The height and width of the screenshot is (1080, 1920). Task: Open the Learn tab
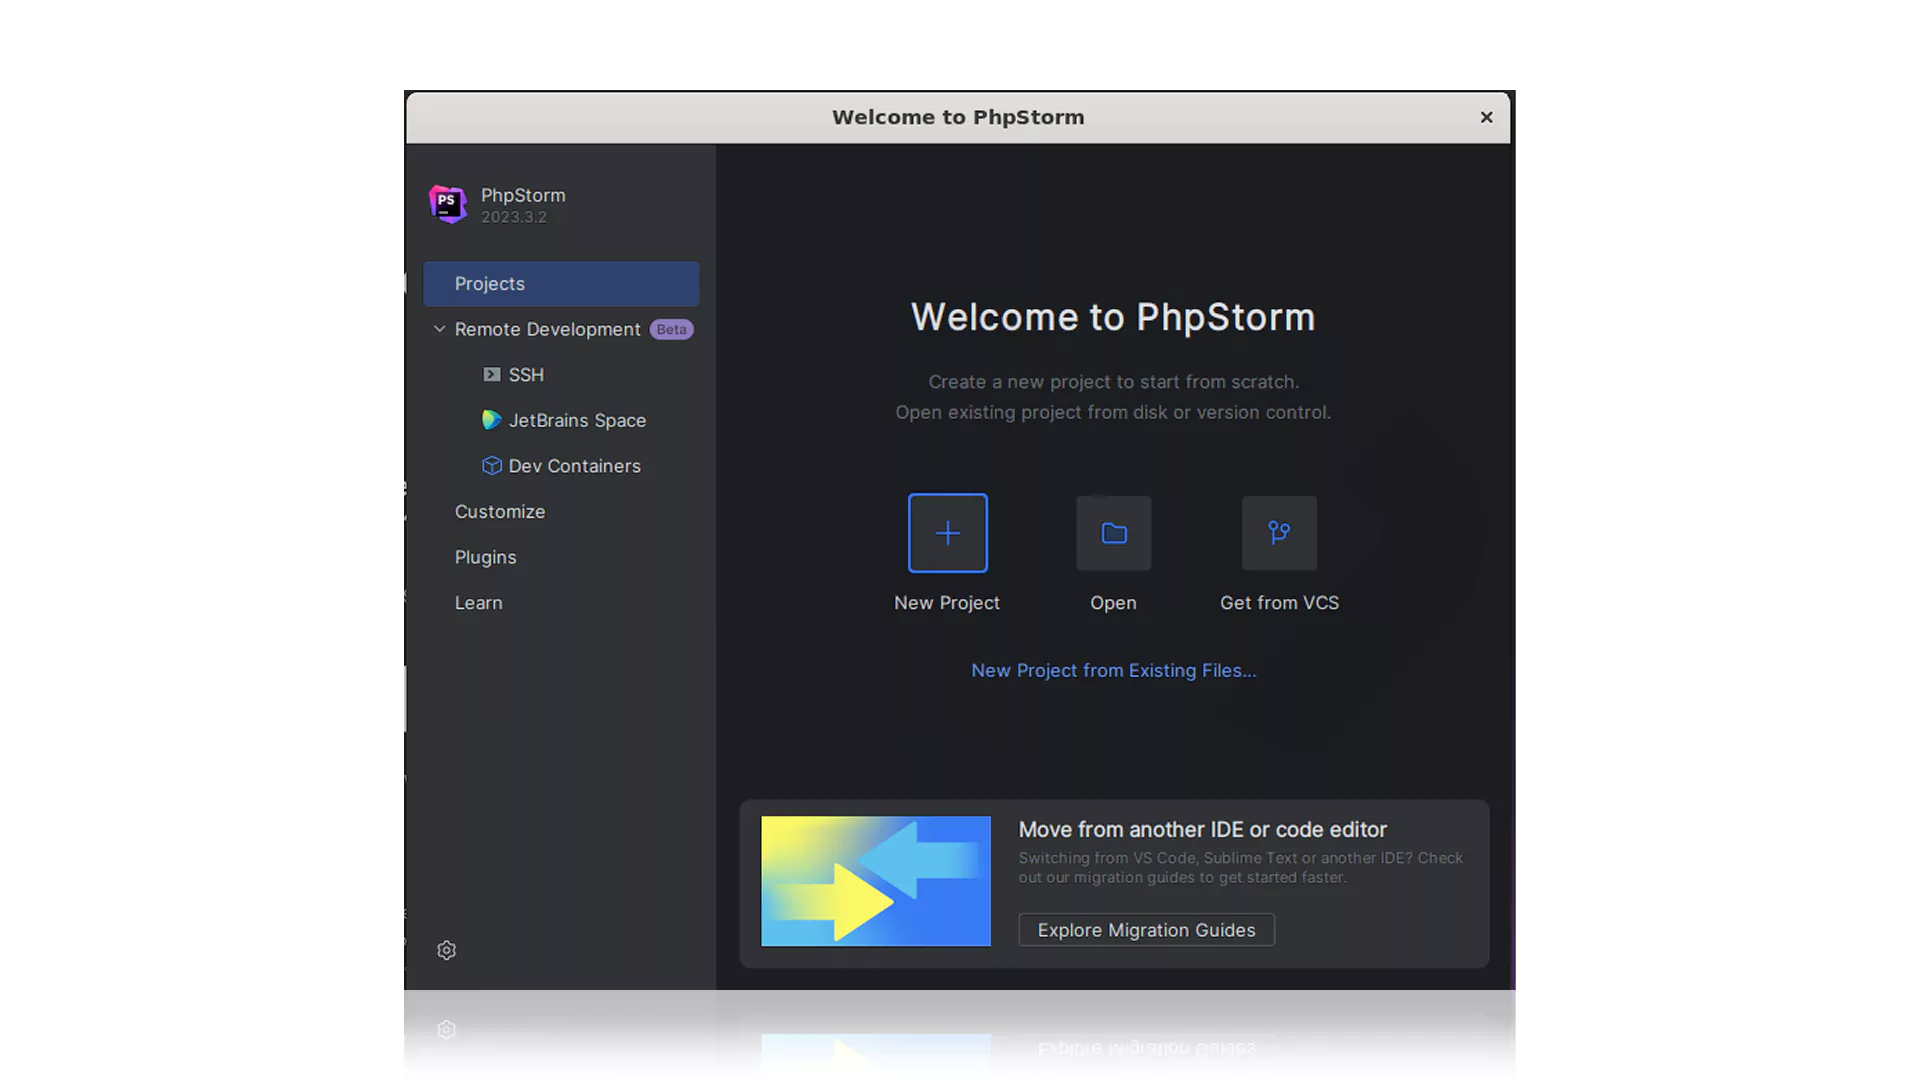coord(478,603)
